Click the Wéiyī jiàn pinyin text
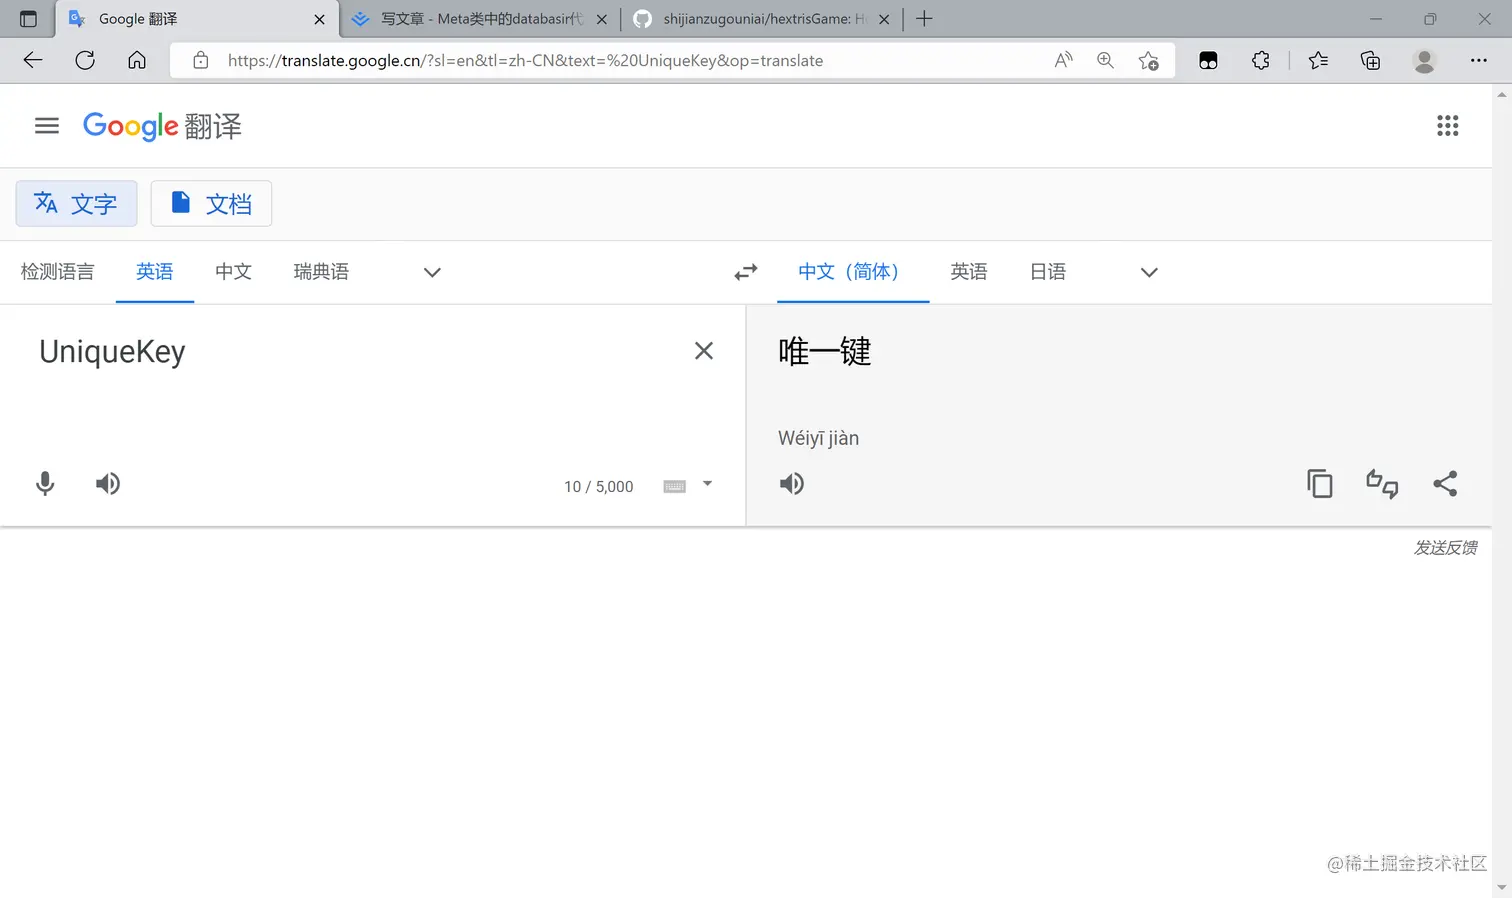This screenshot has height=898, width=1512. pyautogui.click(x=818, y=438)
